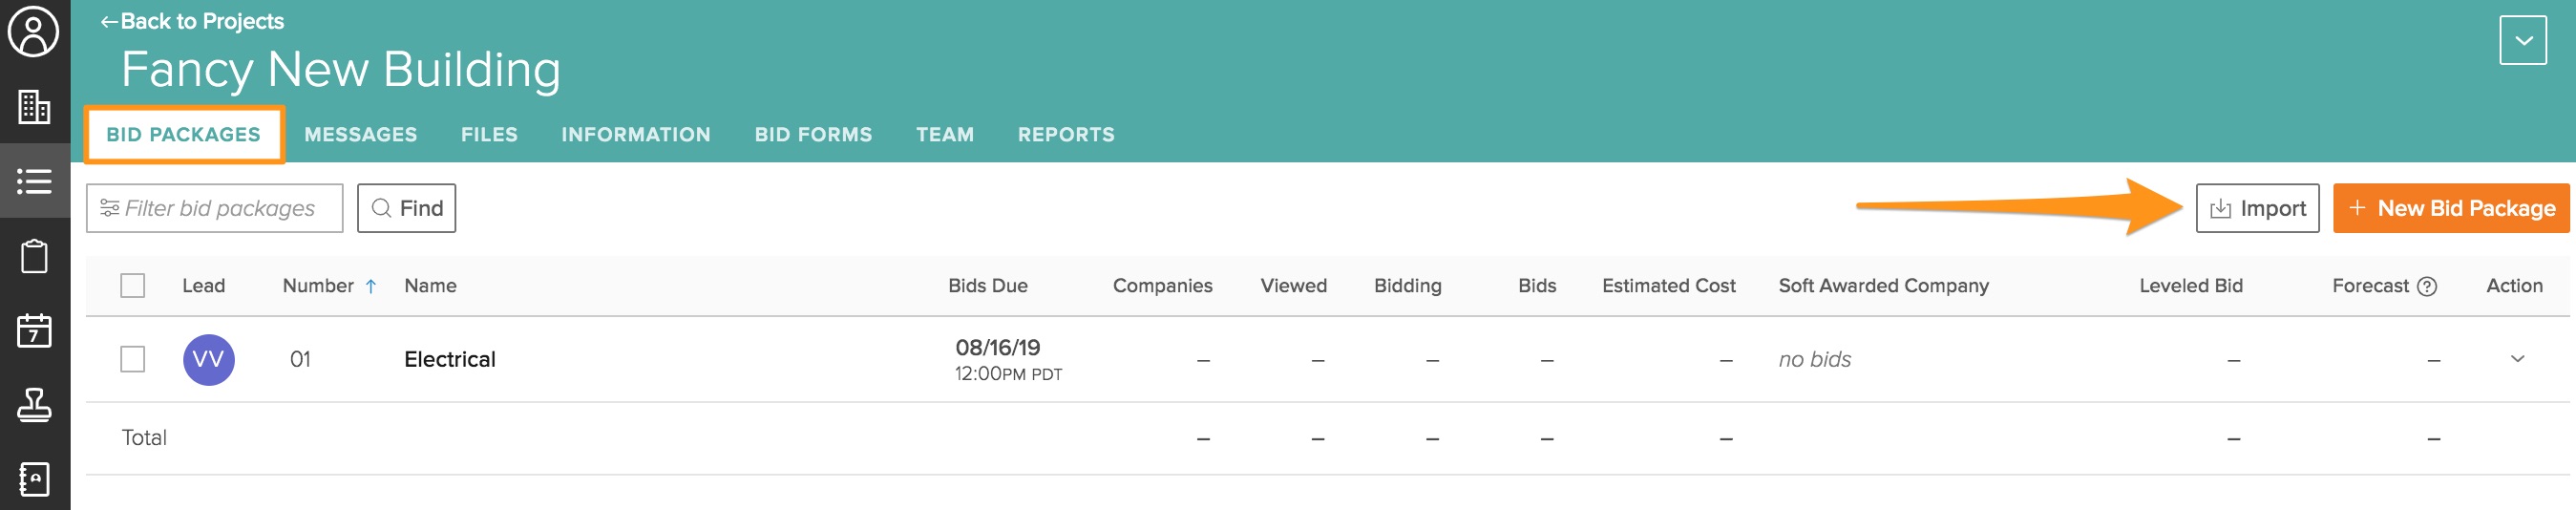Image resolution: width=2576 pixels, height=510 pixels.
Task: Open the top-right project dropdown menu
Action: click(2522, 41)
